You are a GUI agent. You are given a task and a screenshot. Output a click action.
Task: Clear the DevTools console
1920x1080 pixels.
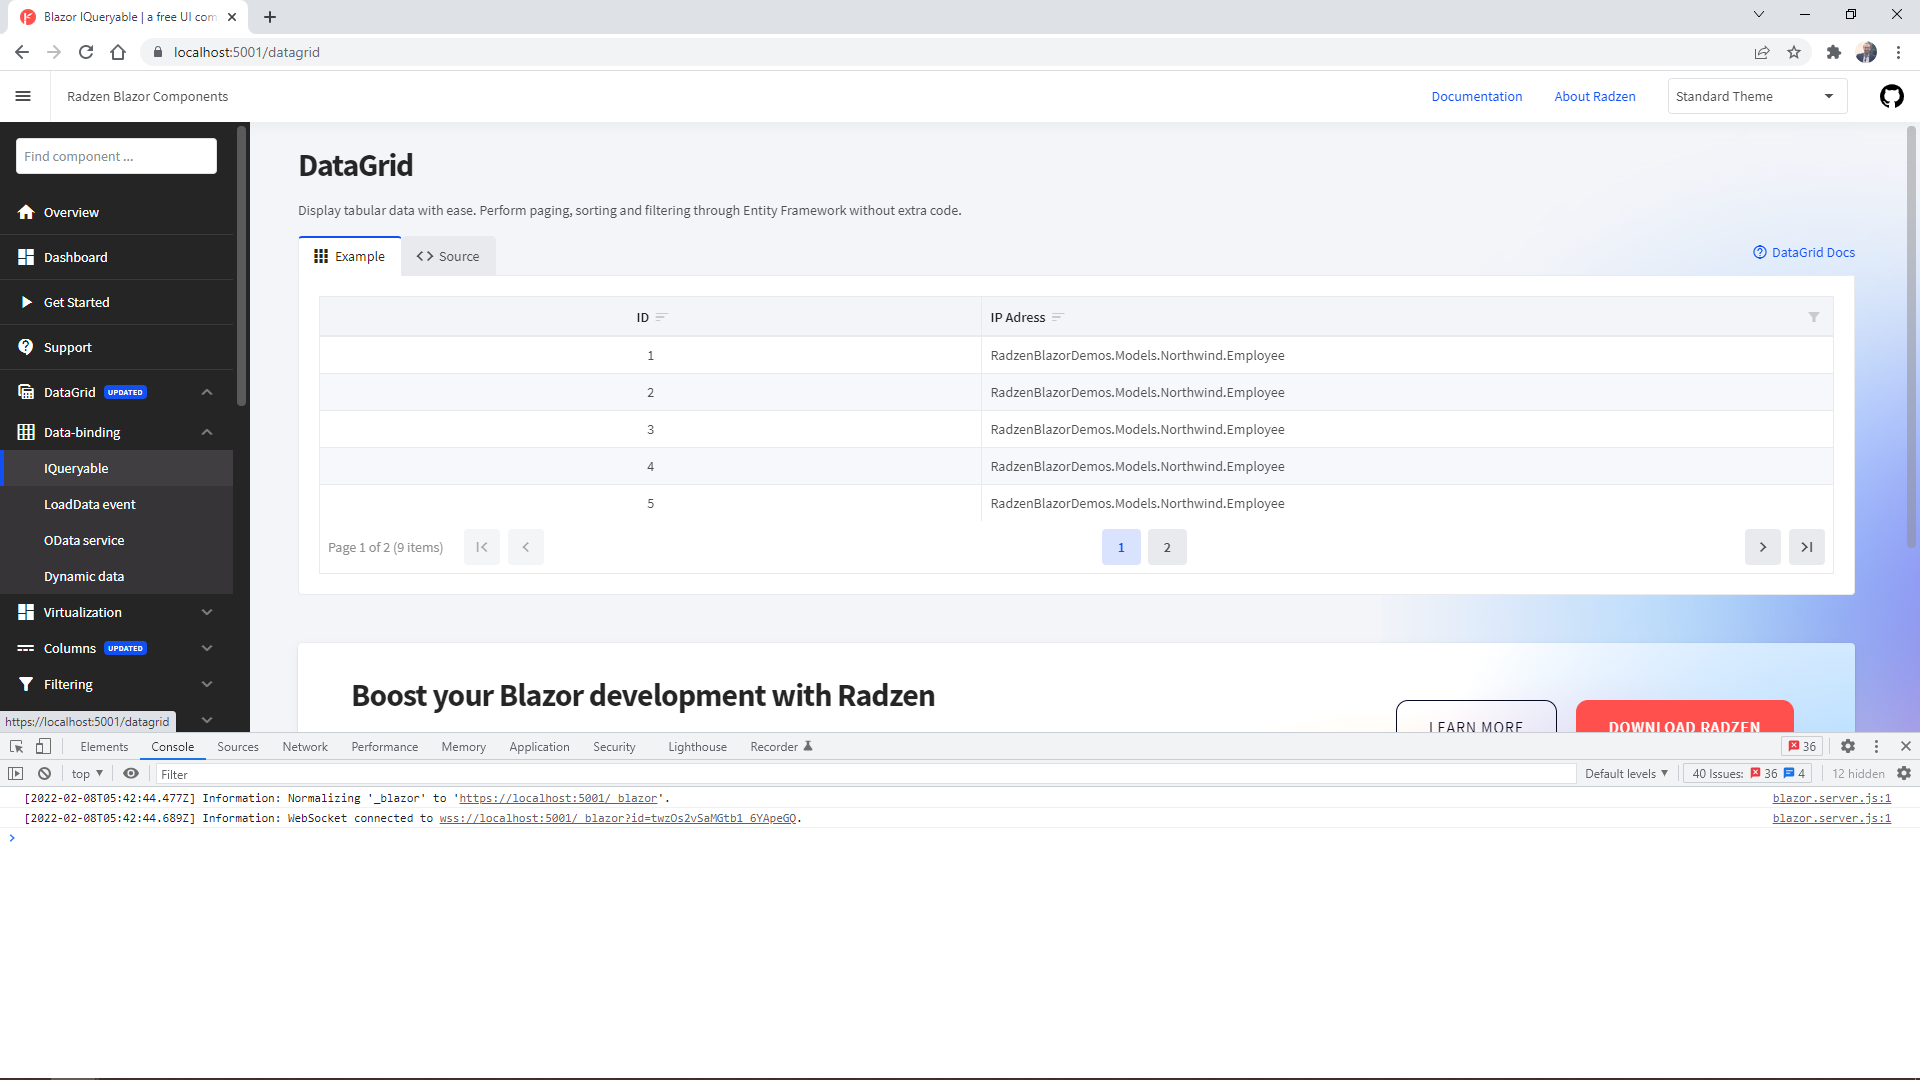point(44,773)
